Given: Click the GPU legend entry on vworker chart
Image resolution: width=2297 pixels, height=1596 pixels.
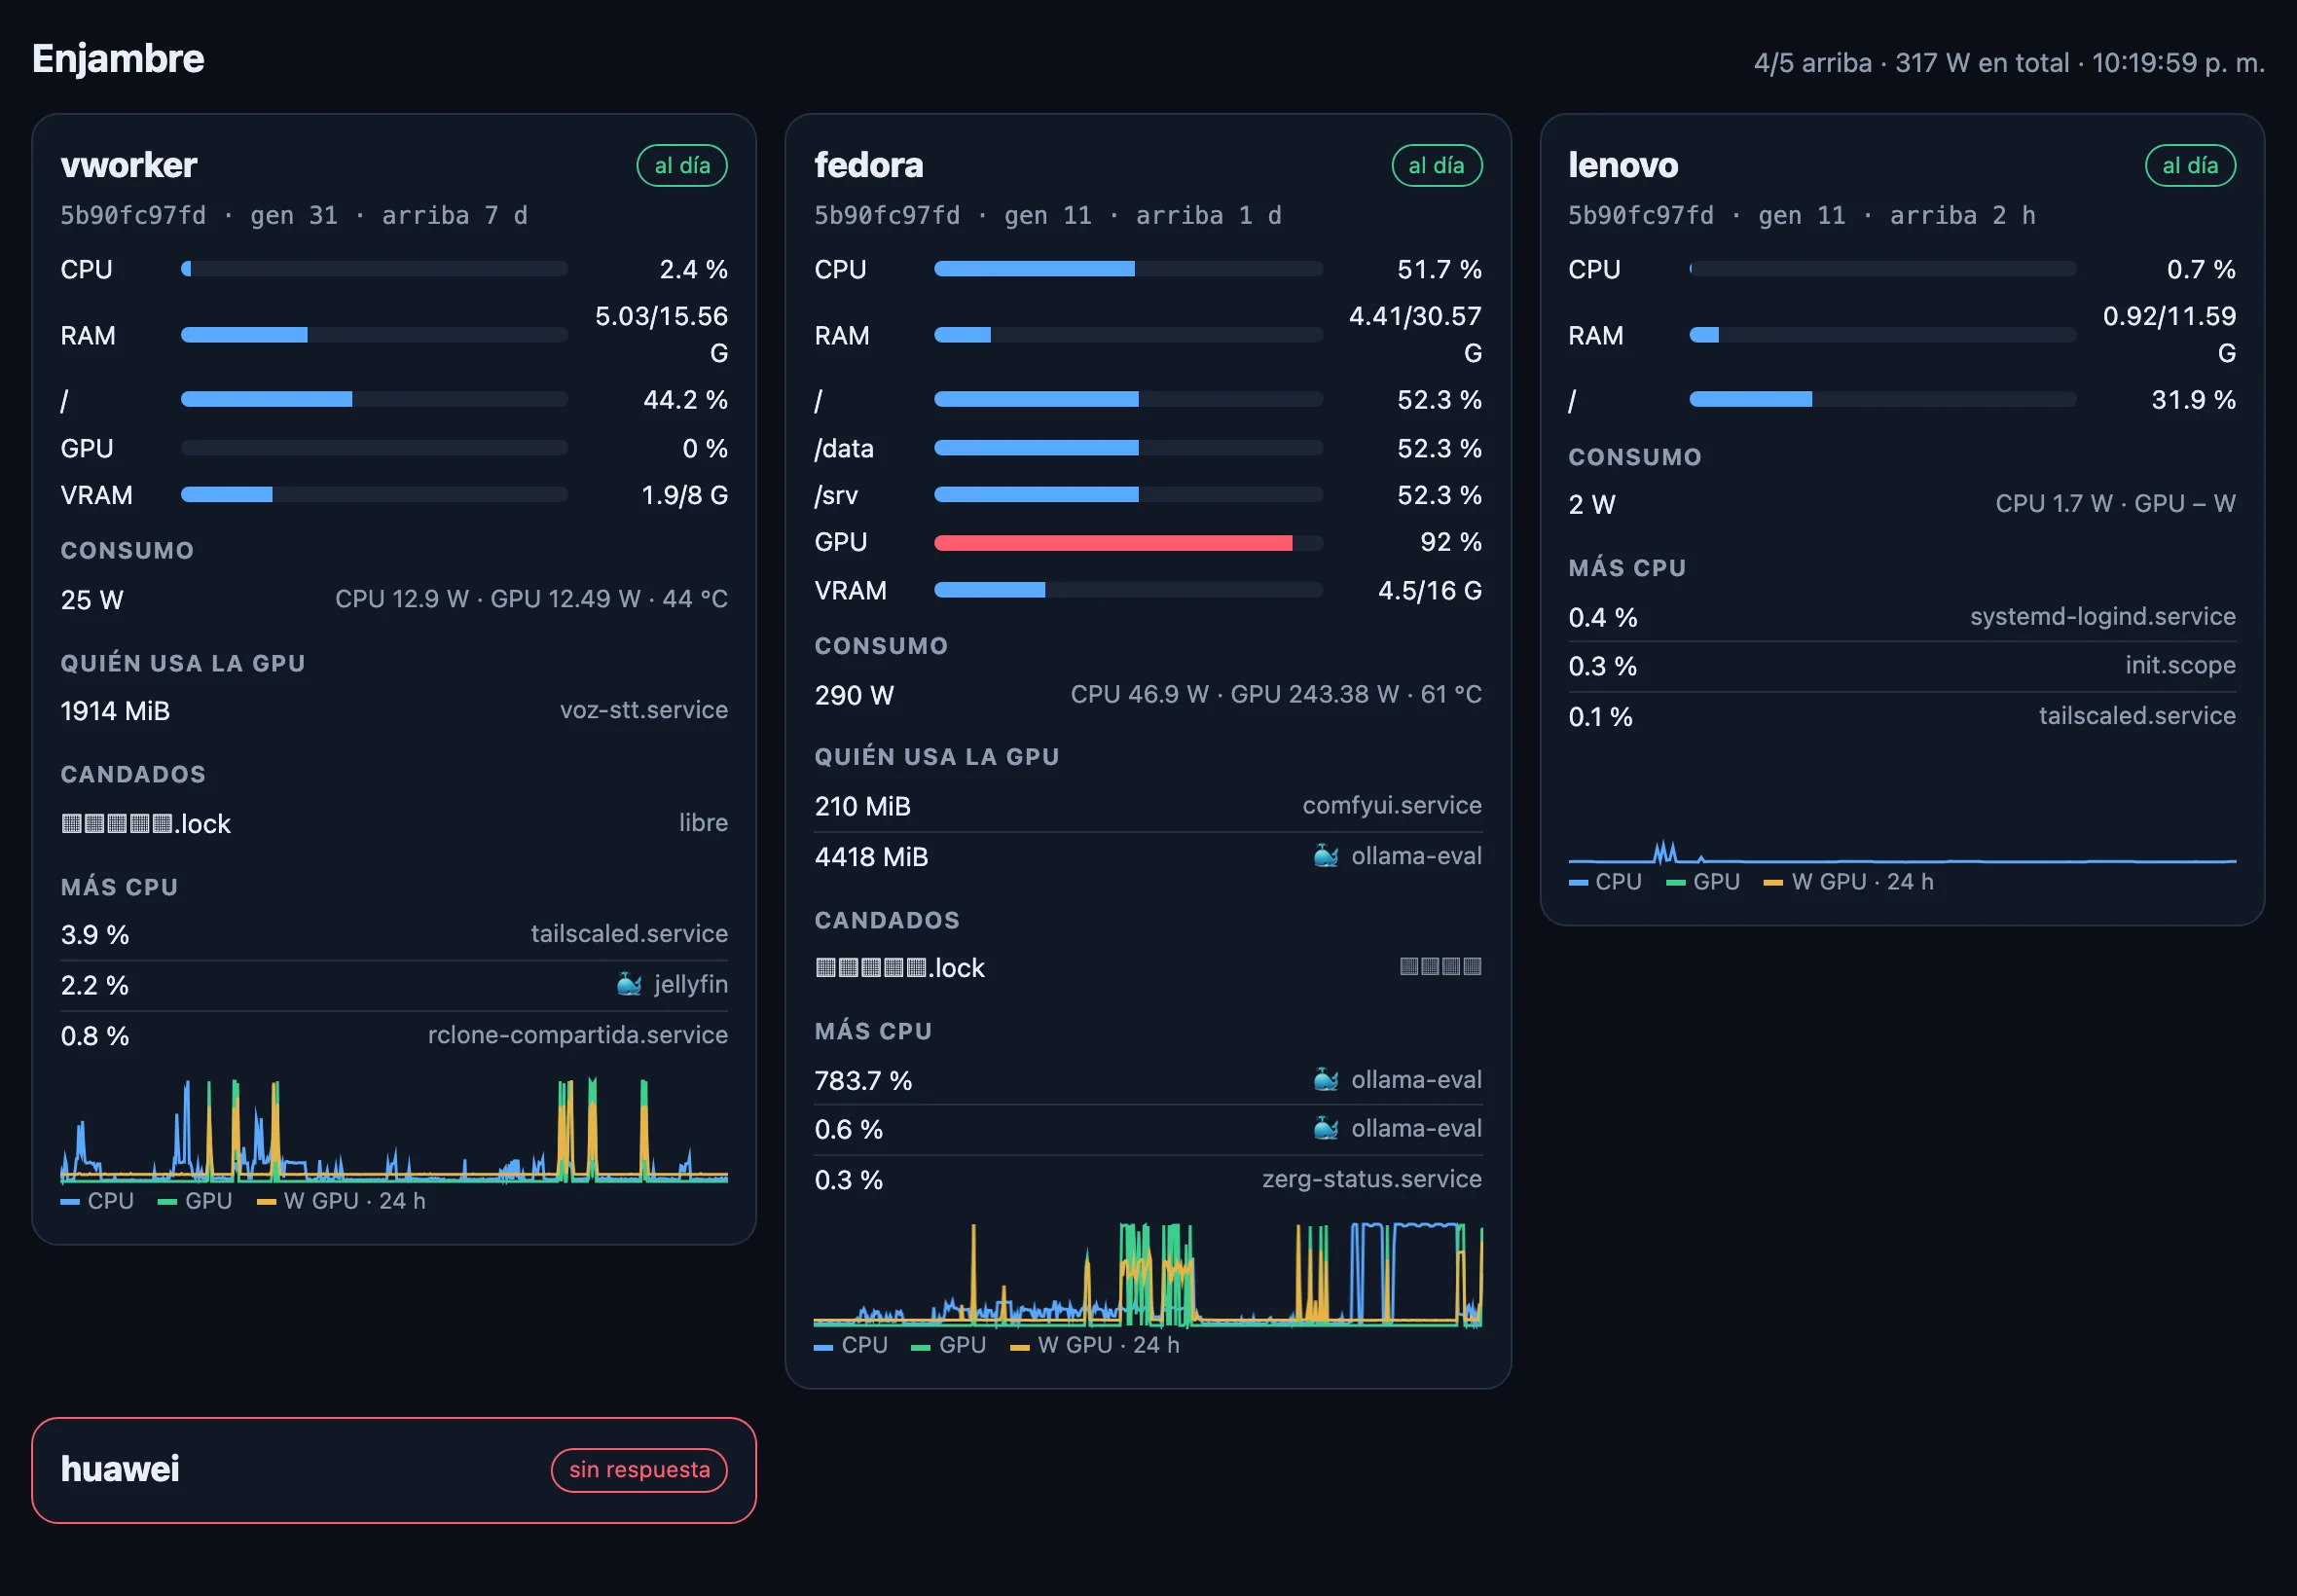Looking at the screenshot, I should [x=195, y=1201].
